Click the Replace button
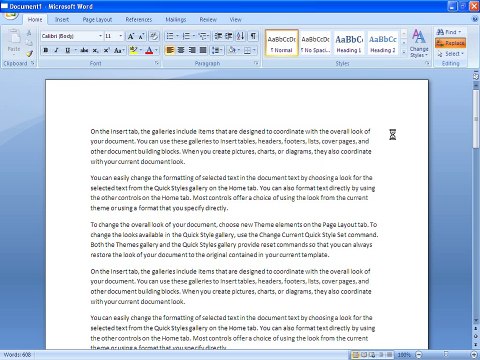The height and width of the screenshot is (360, 480). (450, 43)
